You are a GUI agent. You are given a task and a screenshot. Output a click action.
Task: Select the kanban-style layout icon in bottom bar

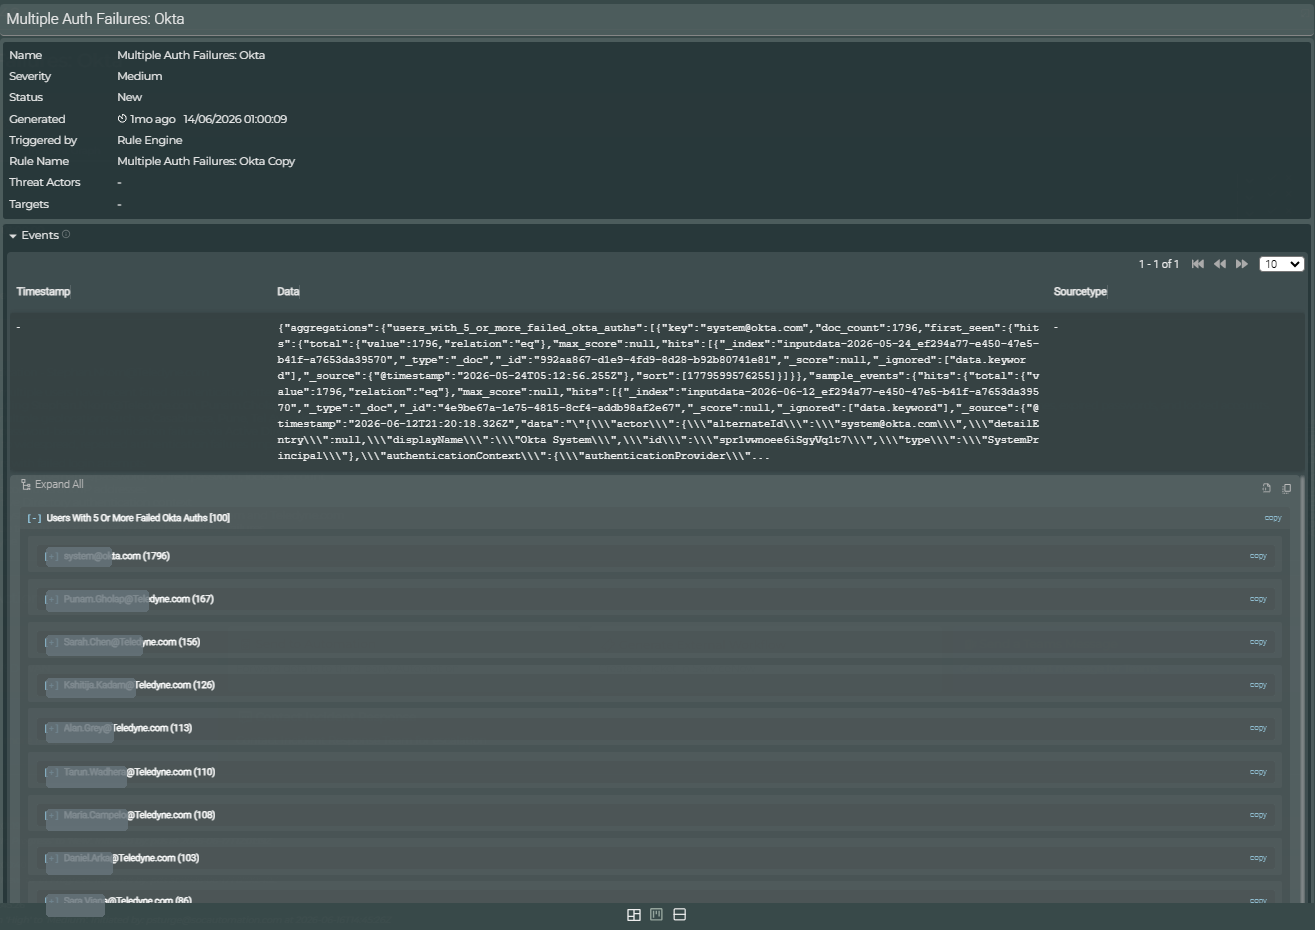click(x=657, y=914)
